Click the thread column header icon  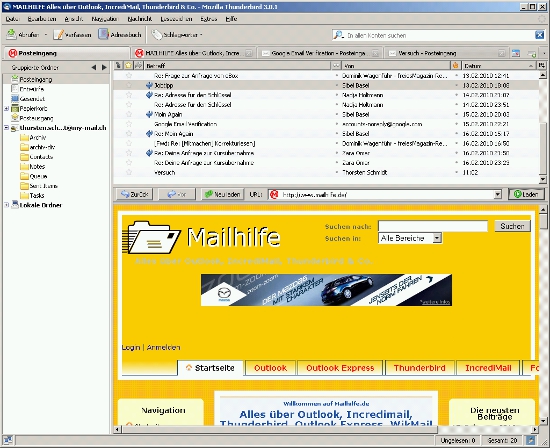point(118,65)
